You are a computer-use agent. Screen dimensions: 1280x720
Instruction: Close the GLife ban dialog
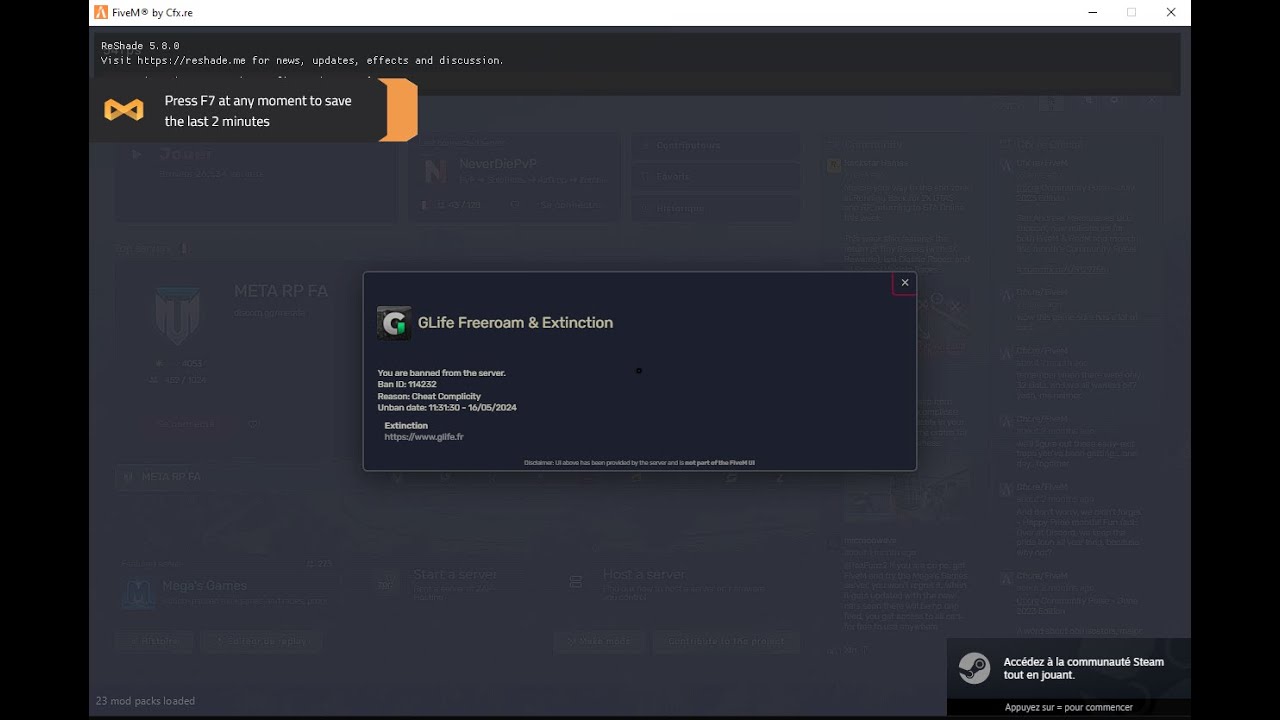[x=905, y=283]
